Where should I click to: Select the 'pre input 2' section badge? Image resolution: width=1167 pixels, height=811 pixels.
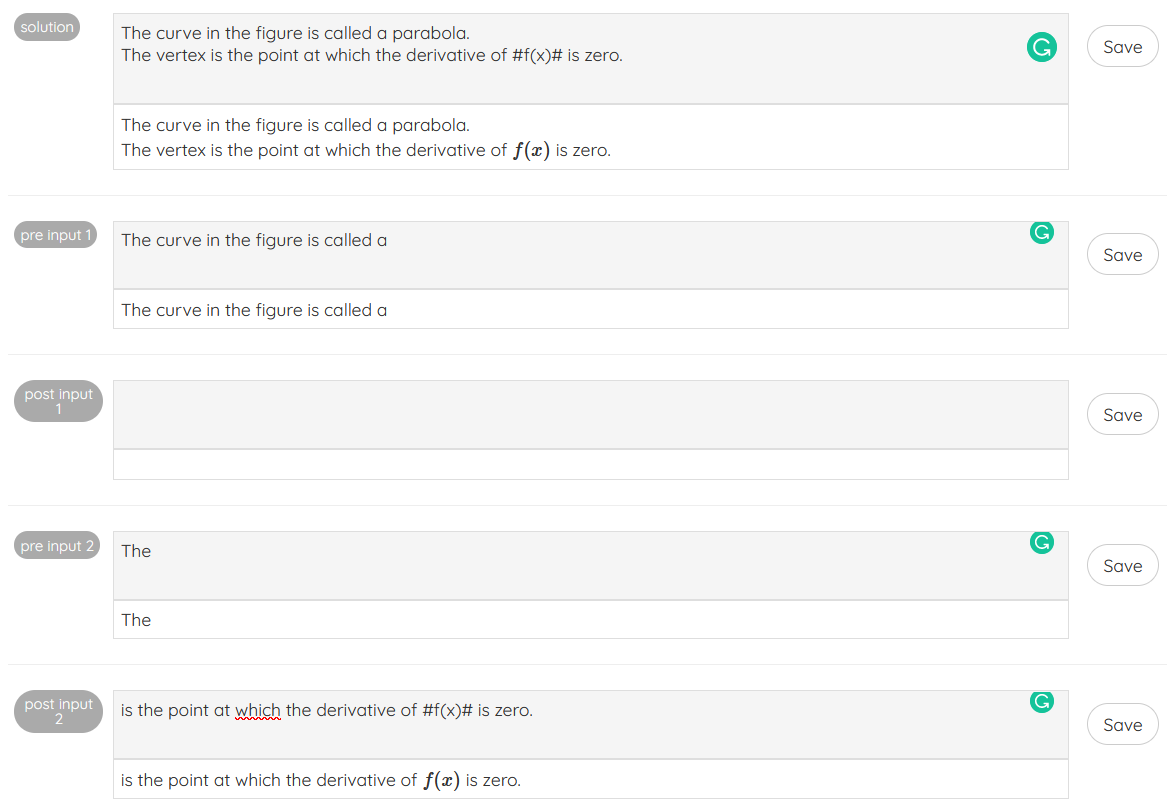(55, 545)
